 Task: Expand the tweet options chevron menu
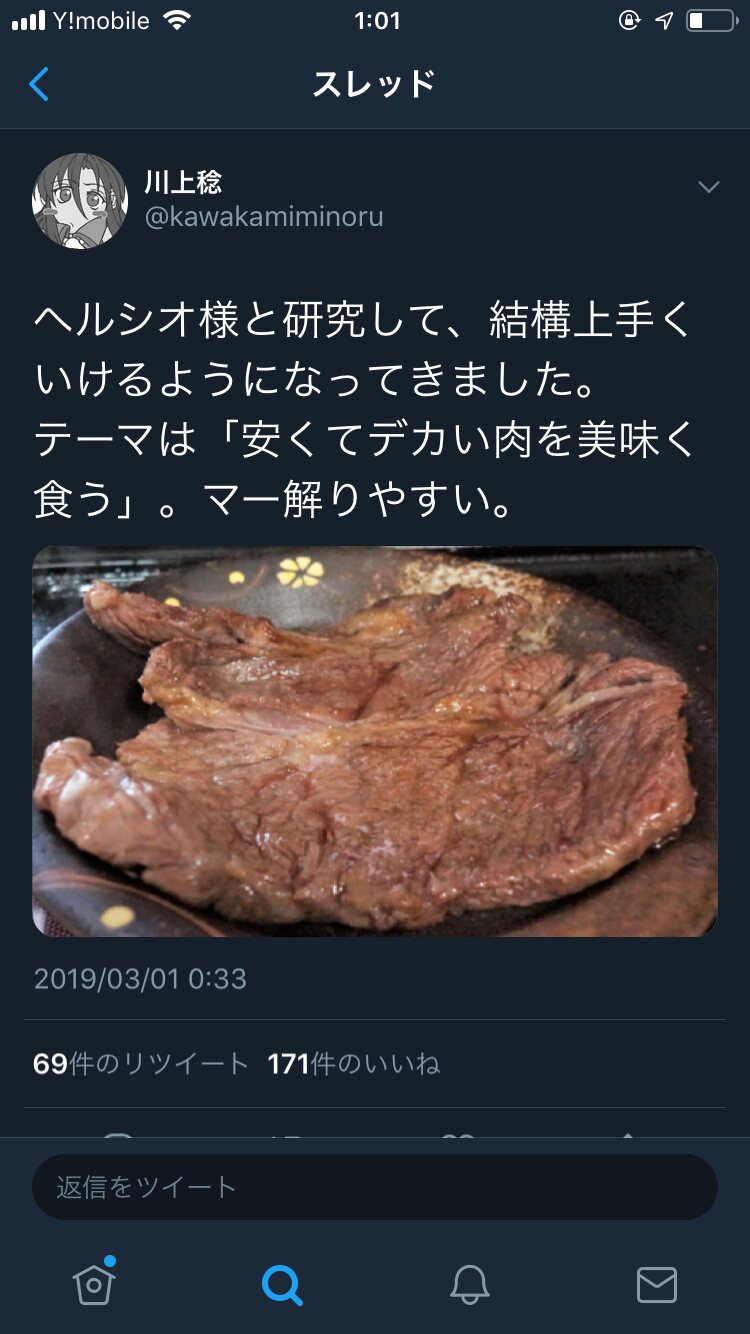708,187
